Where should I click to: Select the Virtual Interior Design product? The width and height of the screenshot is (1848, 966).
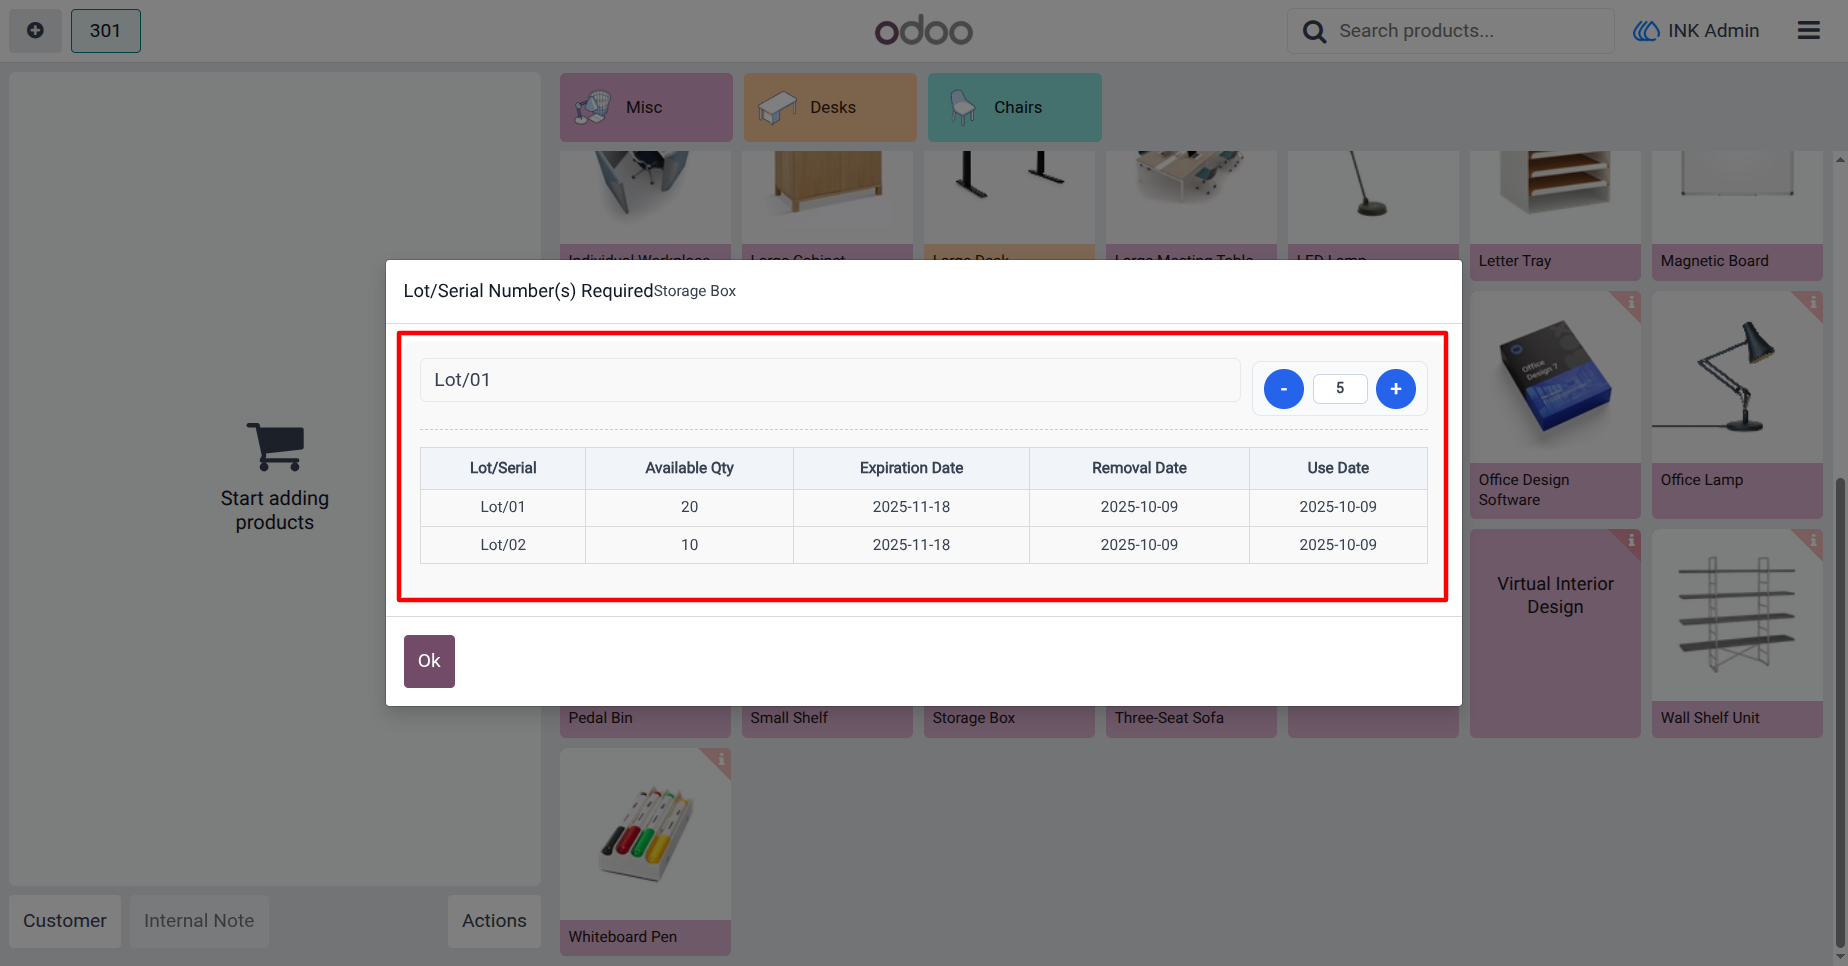(1555, 633)
